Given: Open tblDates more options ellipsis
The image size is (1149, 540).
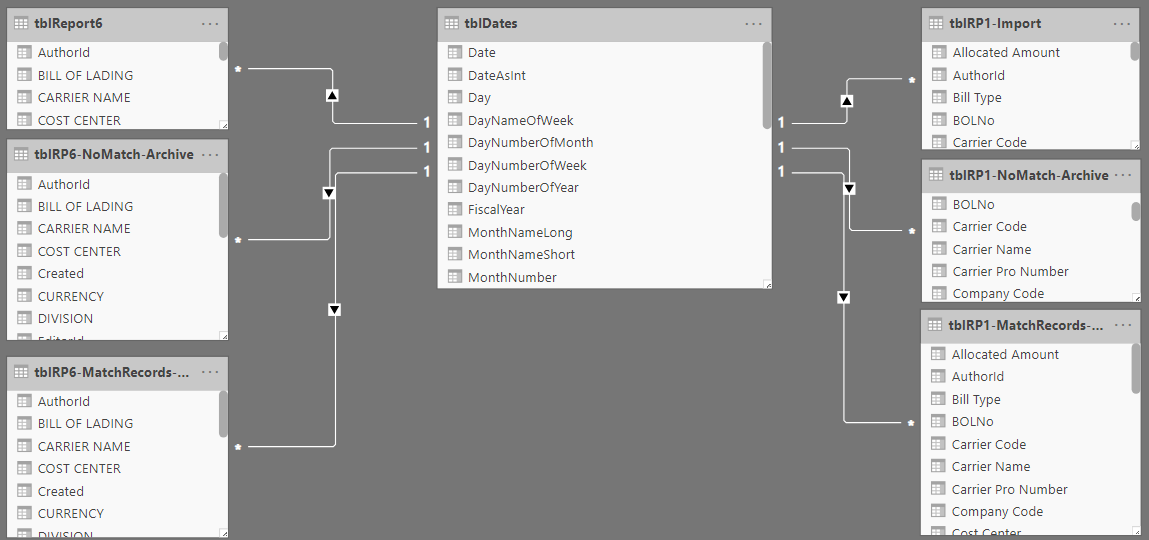Looking at the screenshot, I should click(753, 23).
